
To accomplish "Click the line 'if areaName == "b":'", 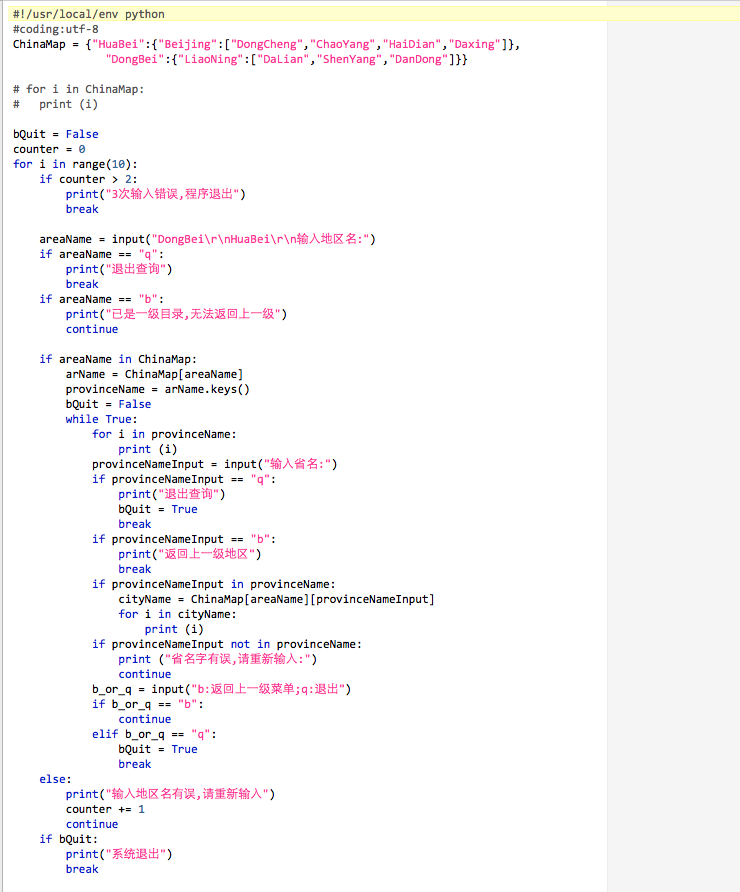I will point(101,299).
